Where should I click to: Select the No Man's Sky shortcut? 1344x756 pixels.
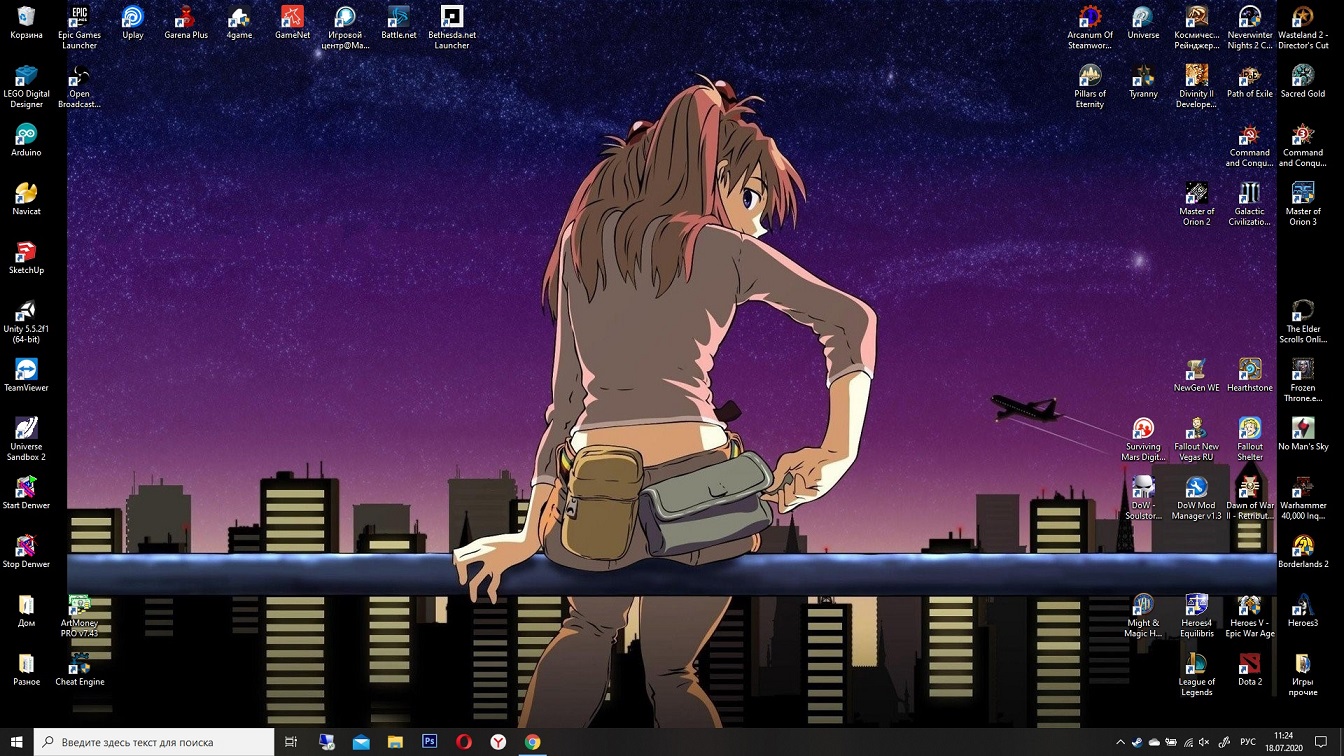(1303, 435)
